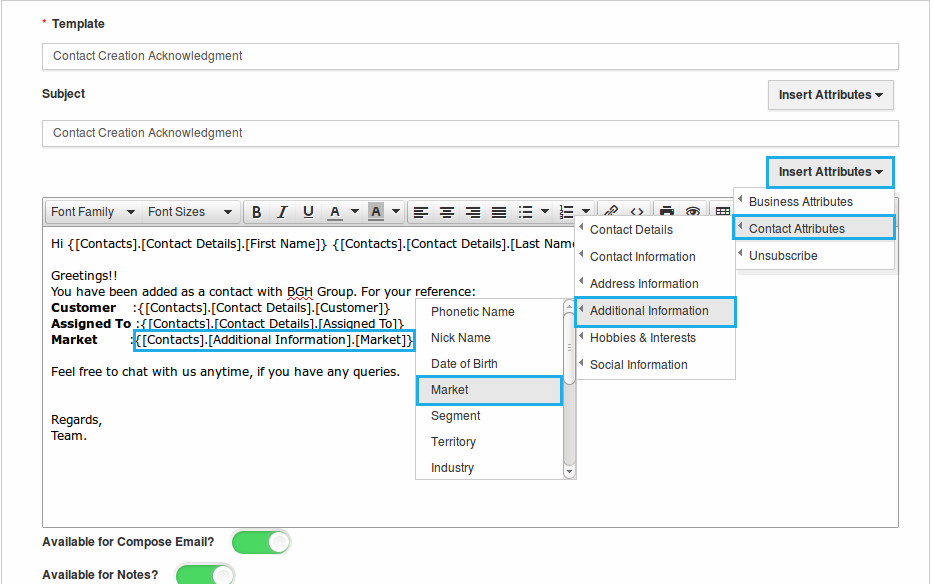Viewport: 933px width, 584px height.
Task: Toggle bold formatting in the editor
Action: pyautogui.click(x=257, y=212)
